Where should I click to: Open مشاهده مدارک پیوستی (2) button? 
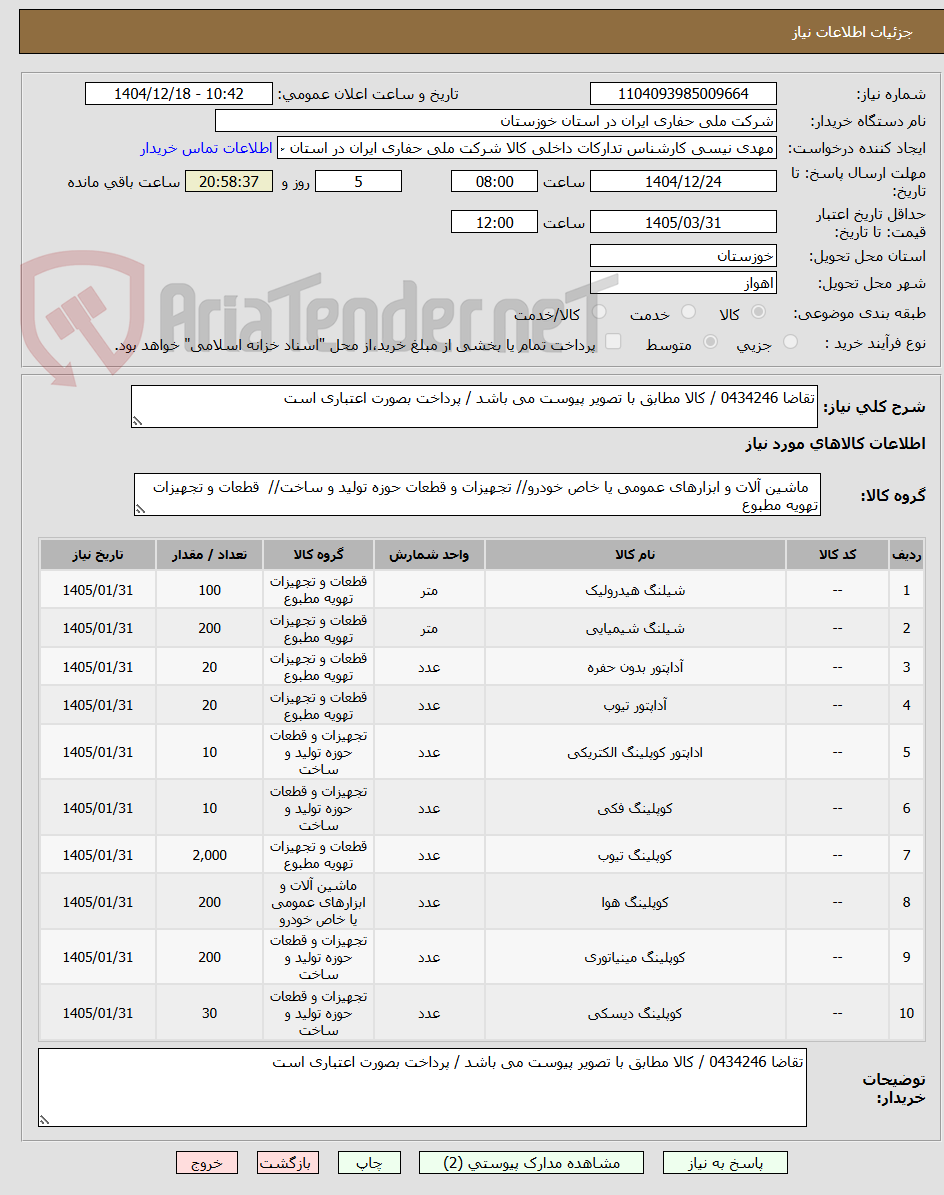point(531,1162)
